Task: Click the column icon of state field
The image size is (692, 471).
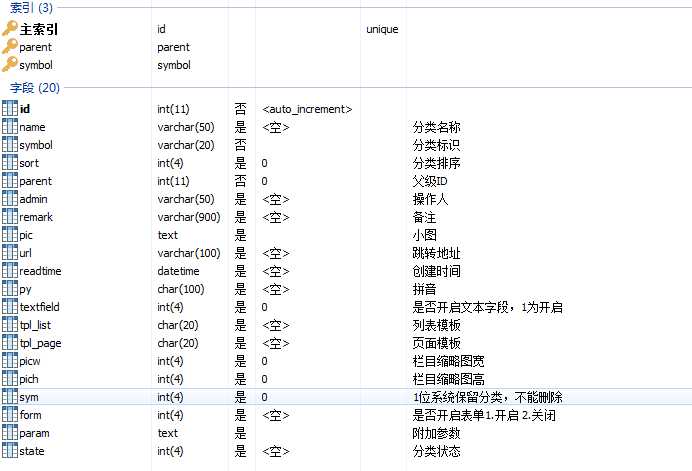Action: coord(10,451)
